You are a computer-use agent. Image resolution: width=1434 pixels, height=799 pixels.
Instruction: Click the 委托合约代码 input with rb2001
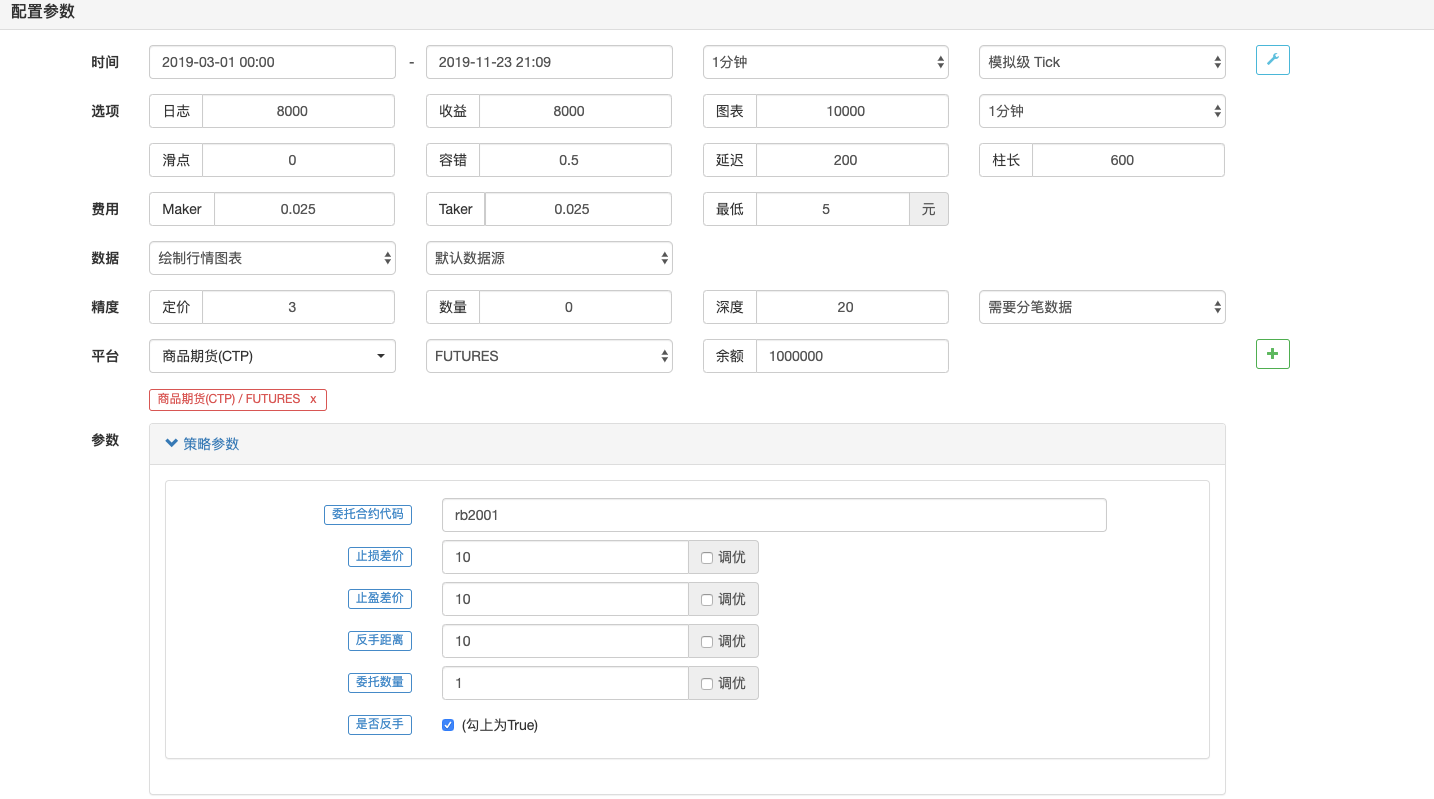[773, 516]
